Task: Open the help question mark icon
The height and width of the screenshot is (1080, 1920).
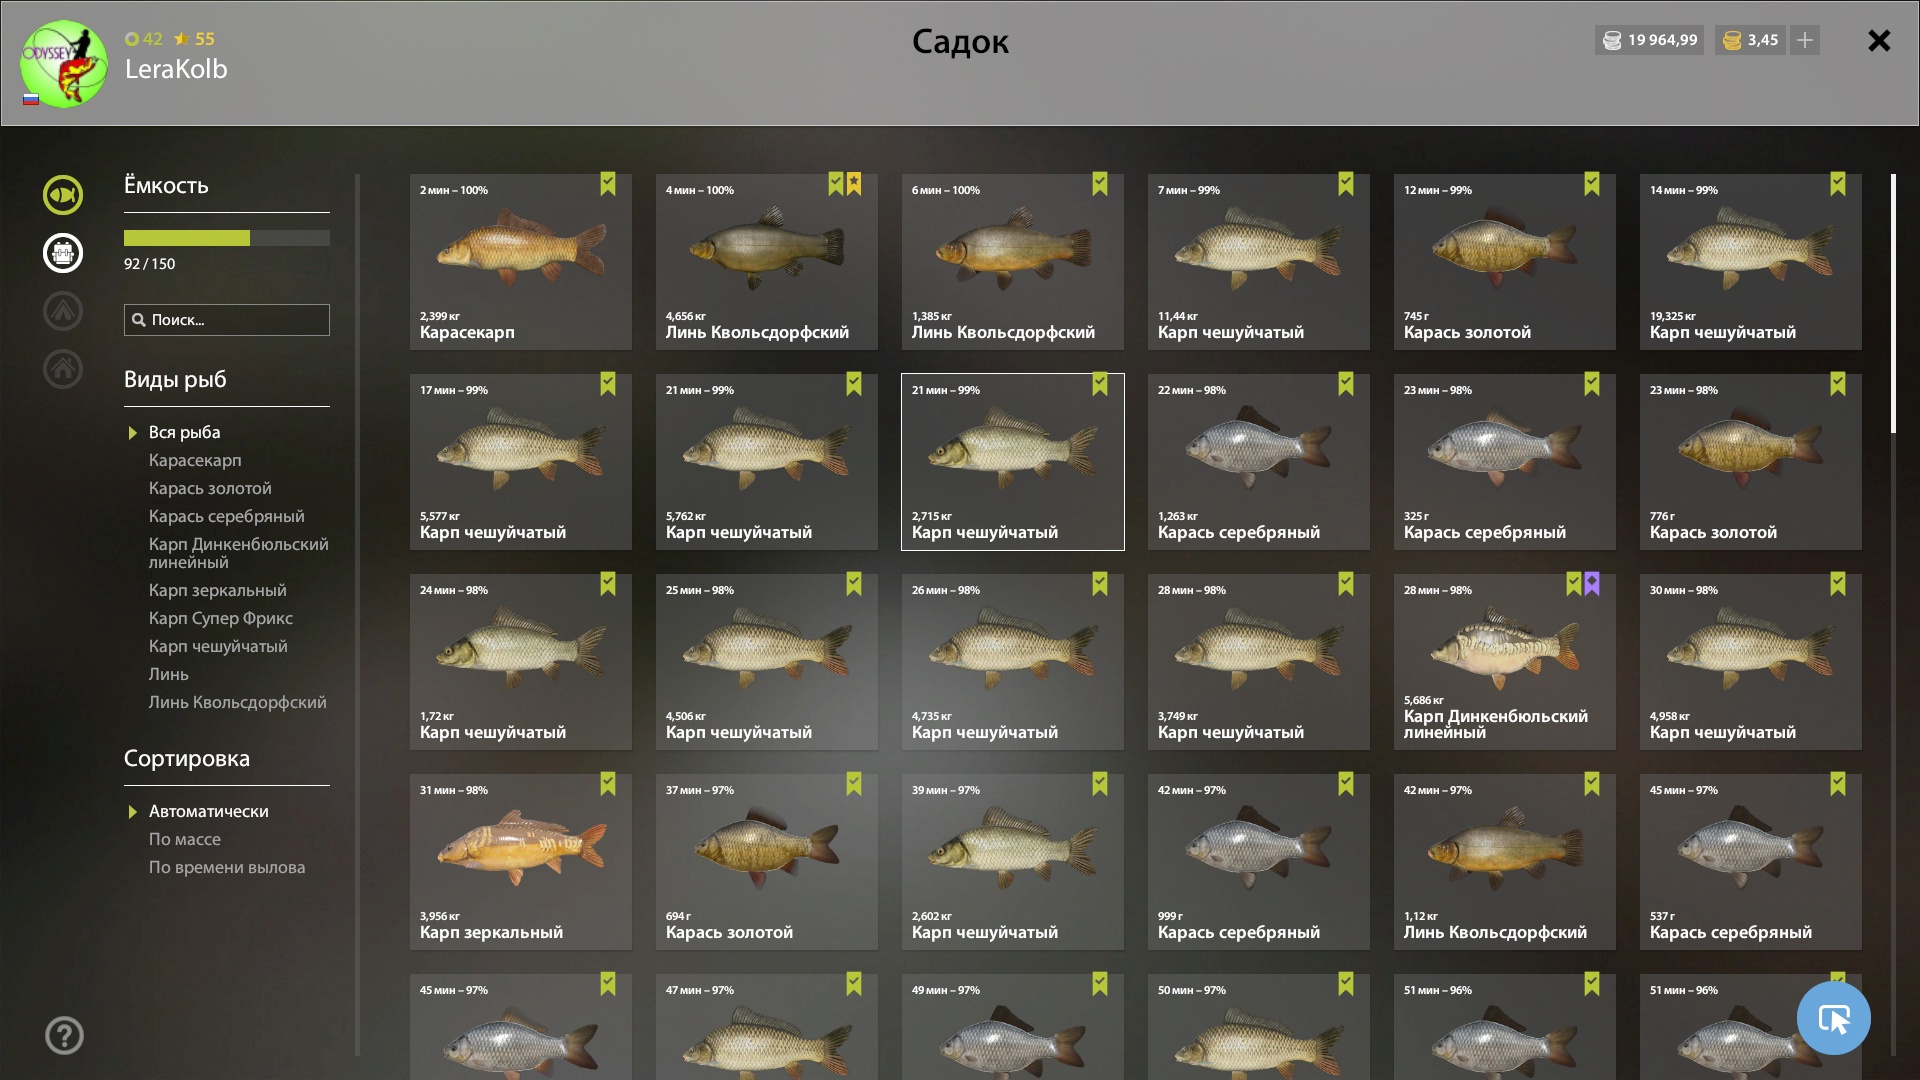Action: pos(64,1035)
